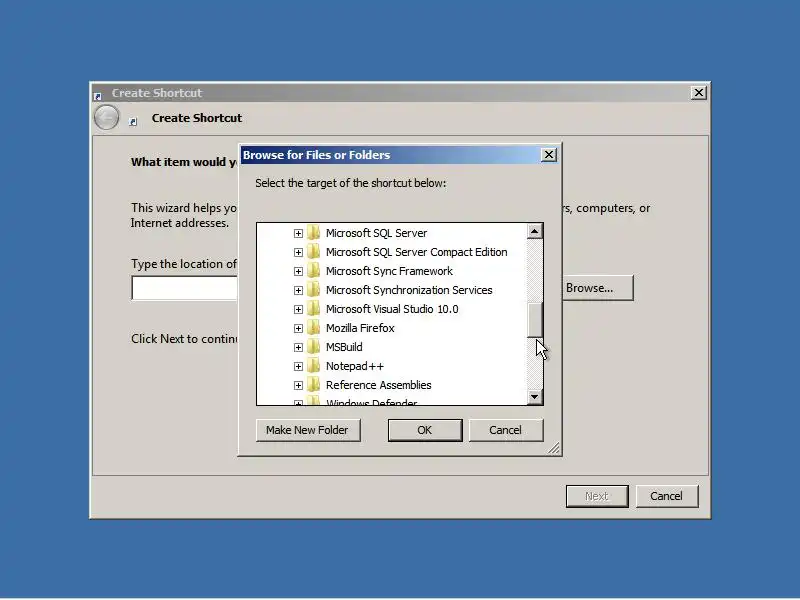Viewport: 800px width, 600px height.
Task: Expand the Microsoft SQL Server folder
Action: click(298, 234)
